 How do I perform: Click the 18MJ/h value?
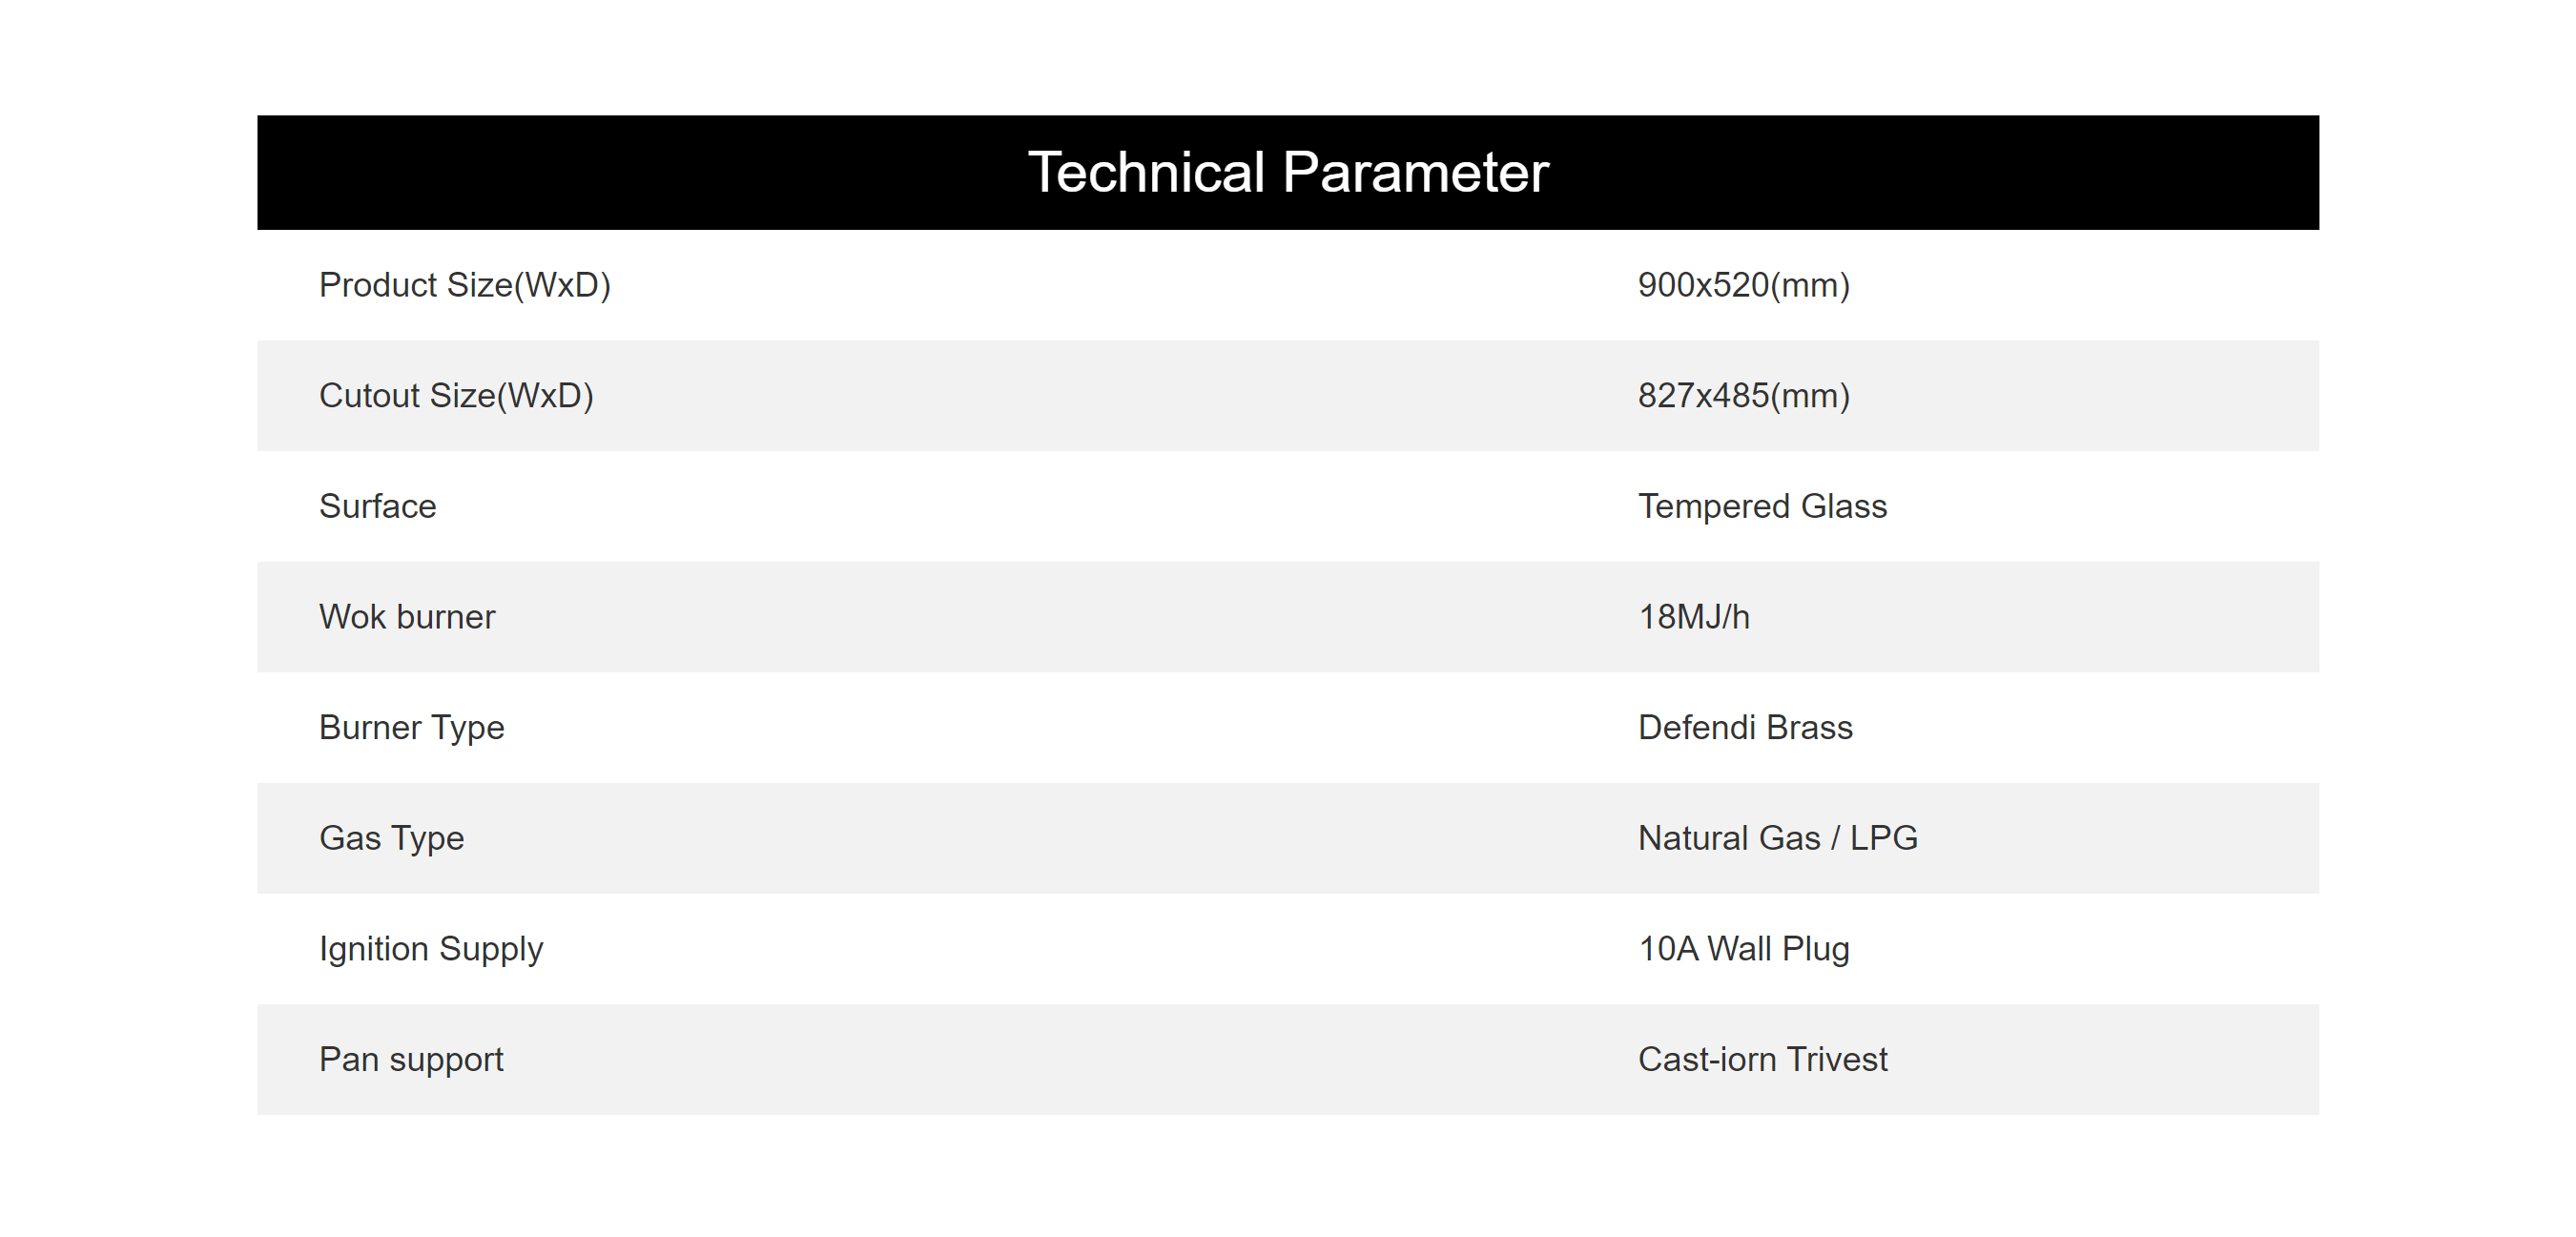[1694, 617]
